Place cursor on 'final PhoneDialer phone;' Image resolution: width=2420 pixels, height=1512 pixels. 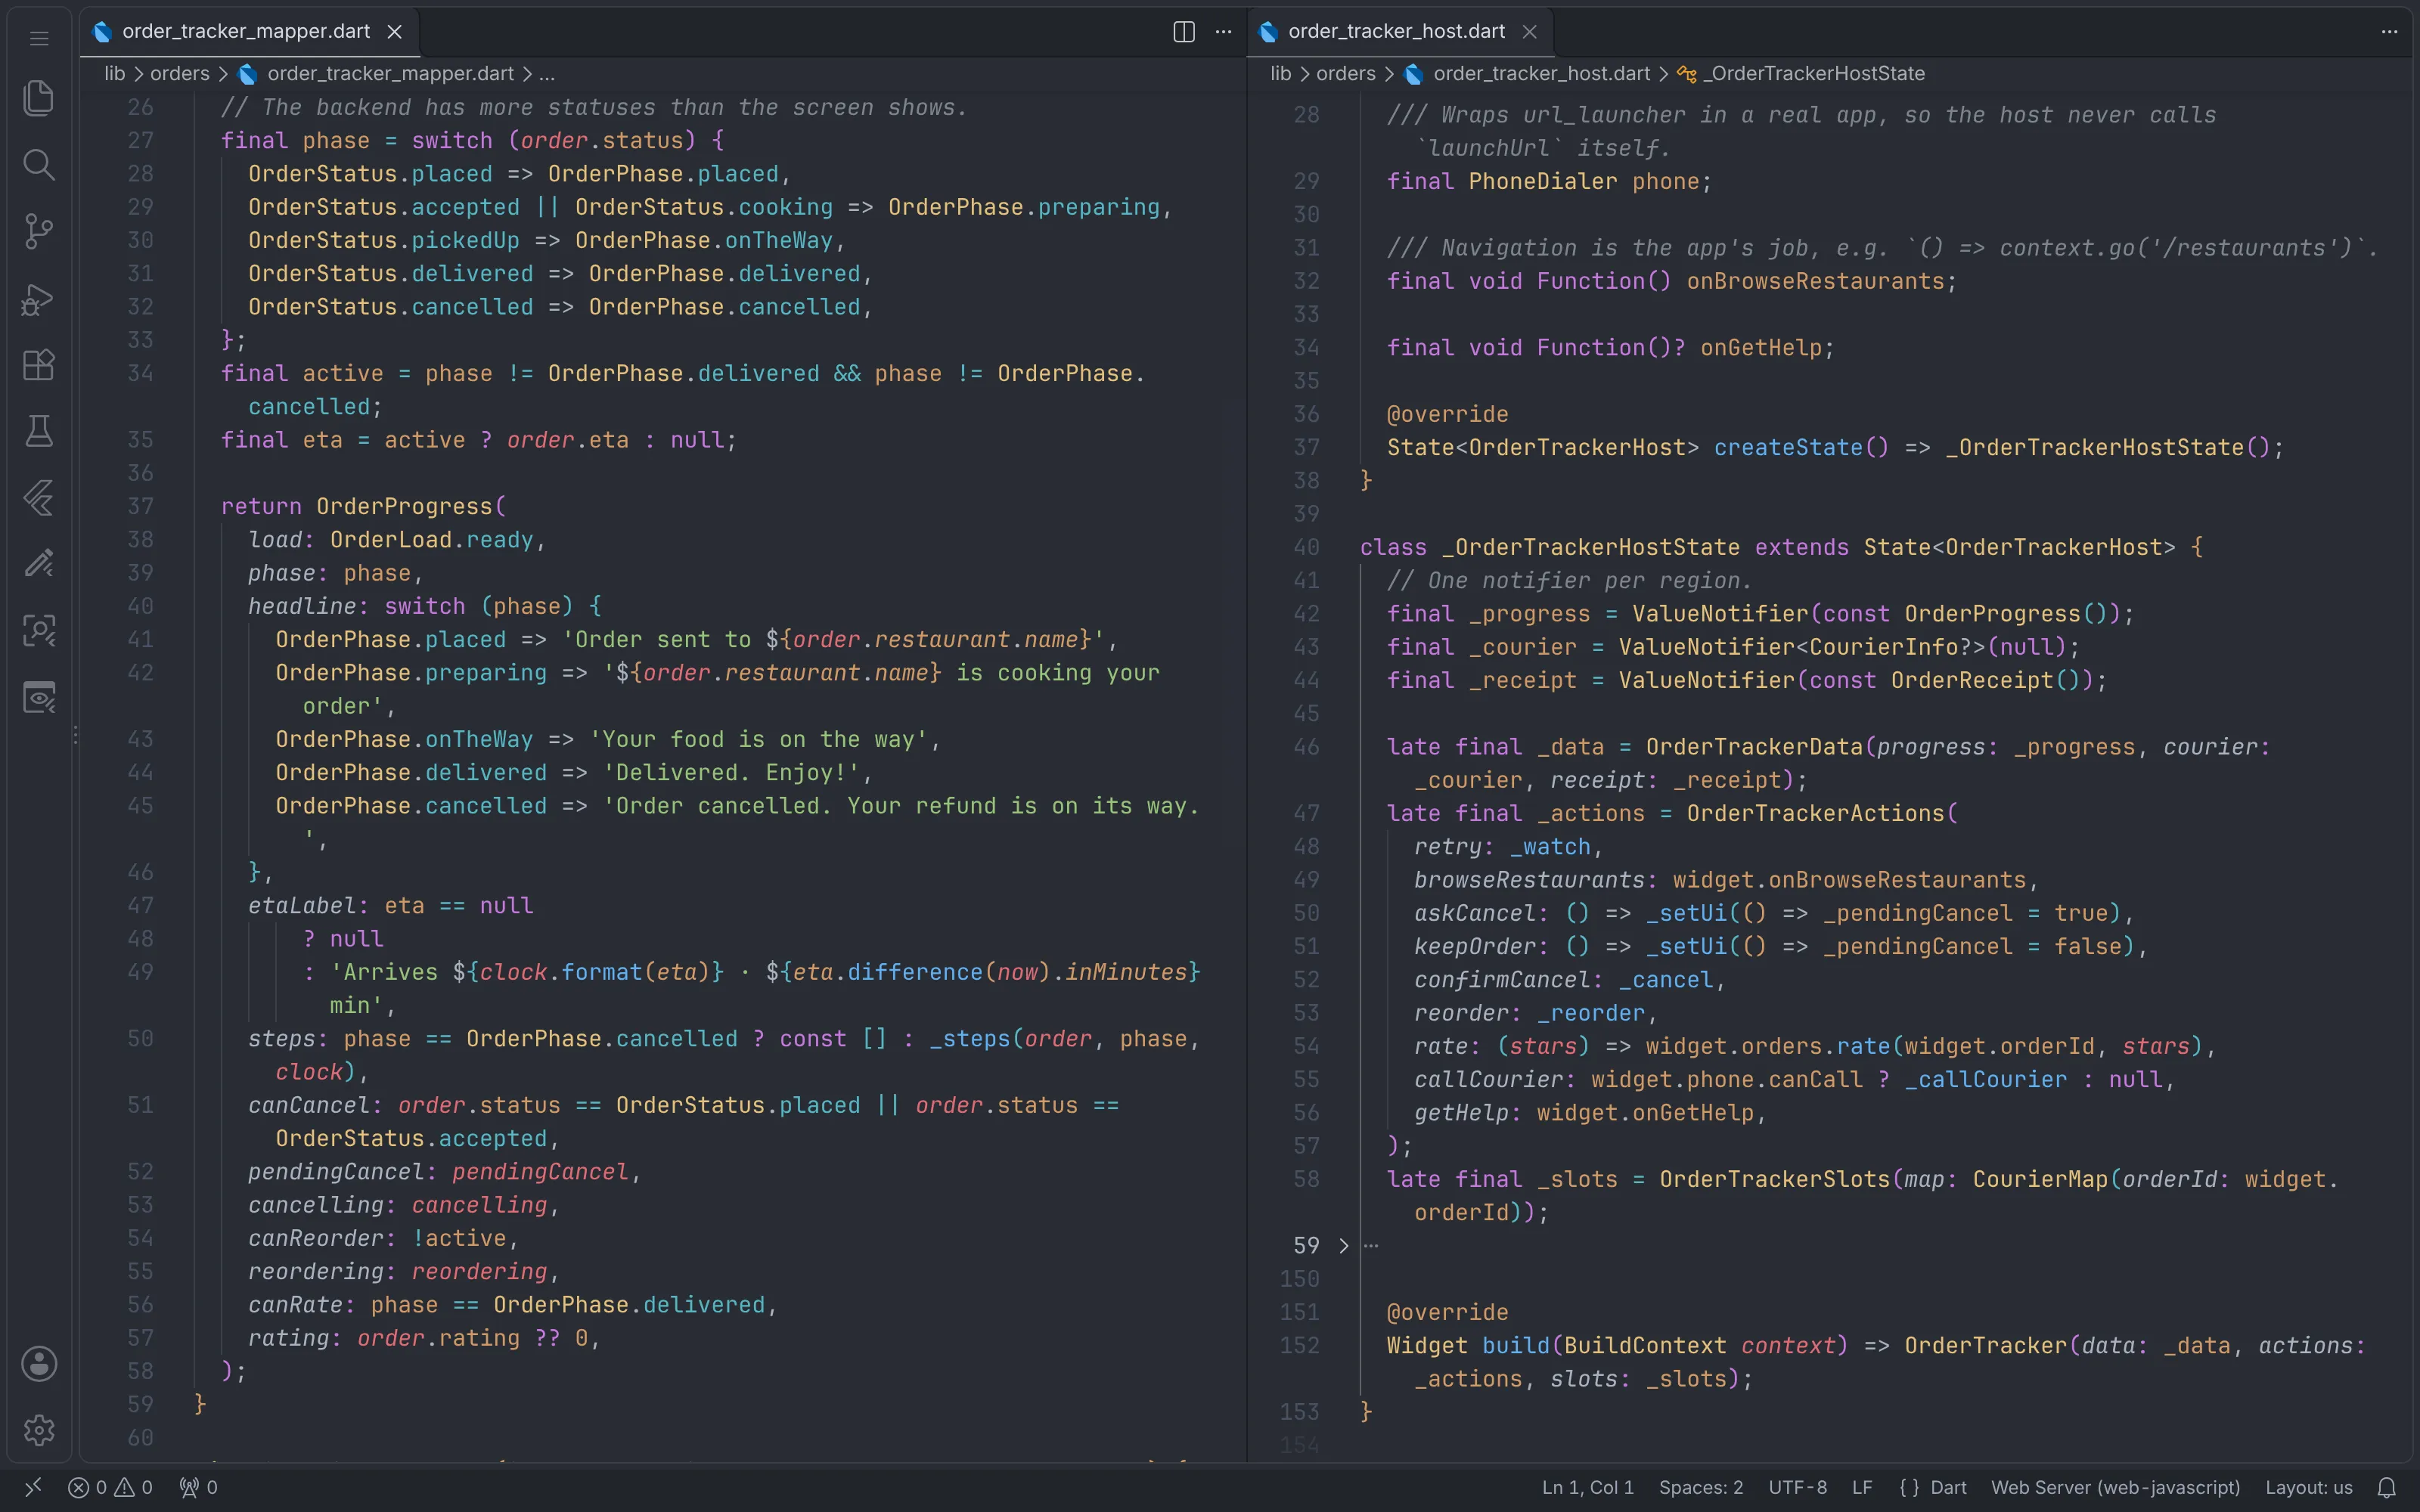[x=1549, y=182]
